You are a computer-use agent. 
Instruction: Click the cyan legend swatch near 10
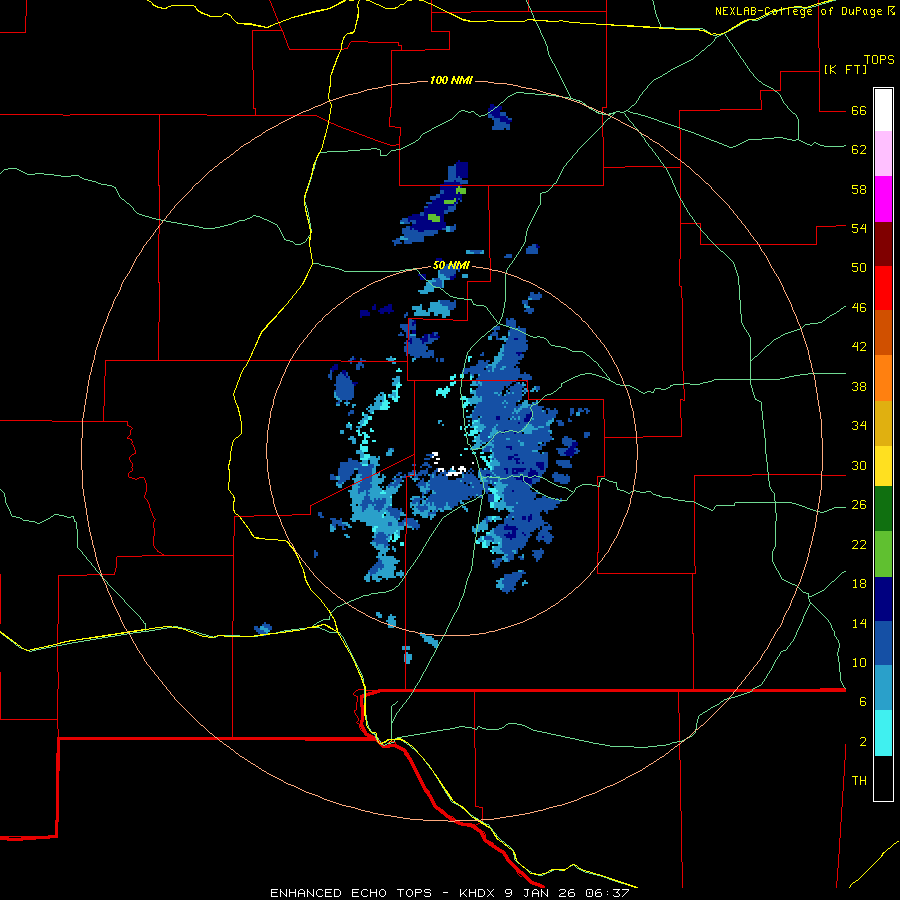coord(883,733)
